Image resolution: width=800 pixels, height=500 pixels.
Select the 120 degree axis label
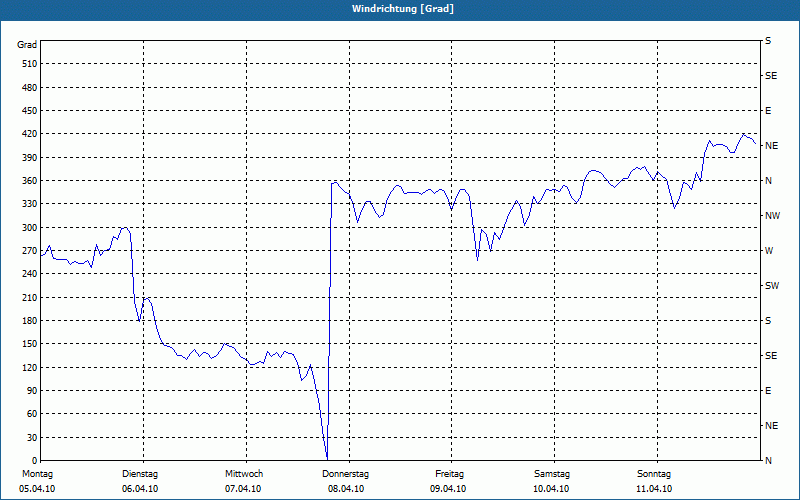tap(30, 367)
